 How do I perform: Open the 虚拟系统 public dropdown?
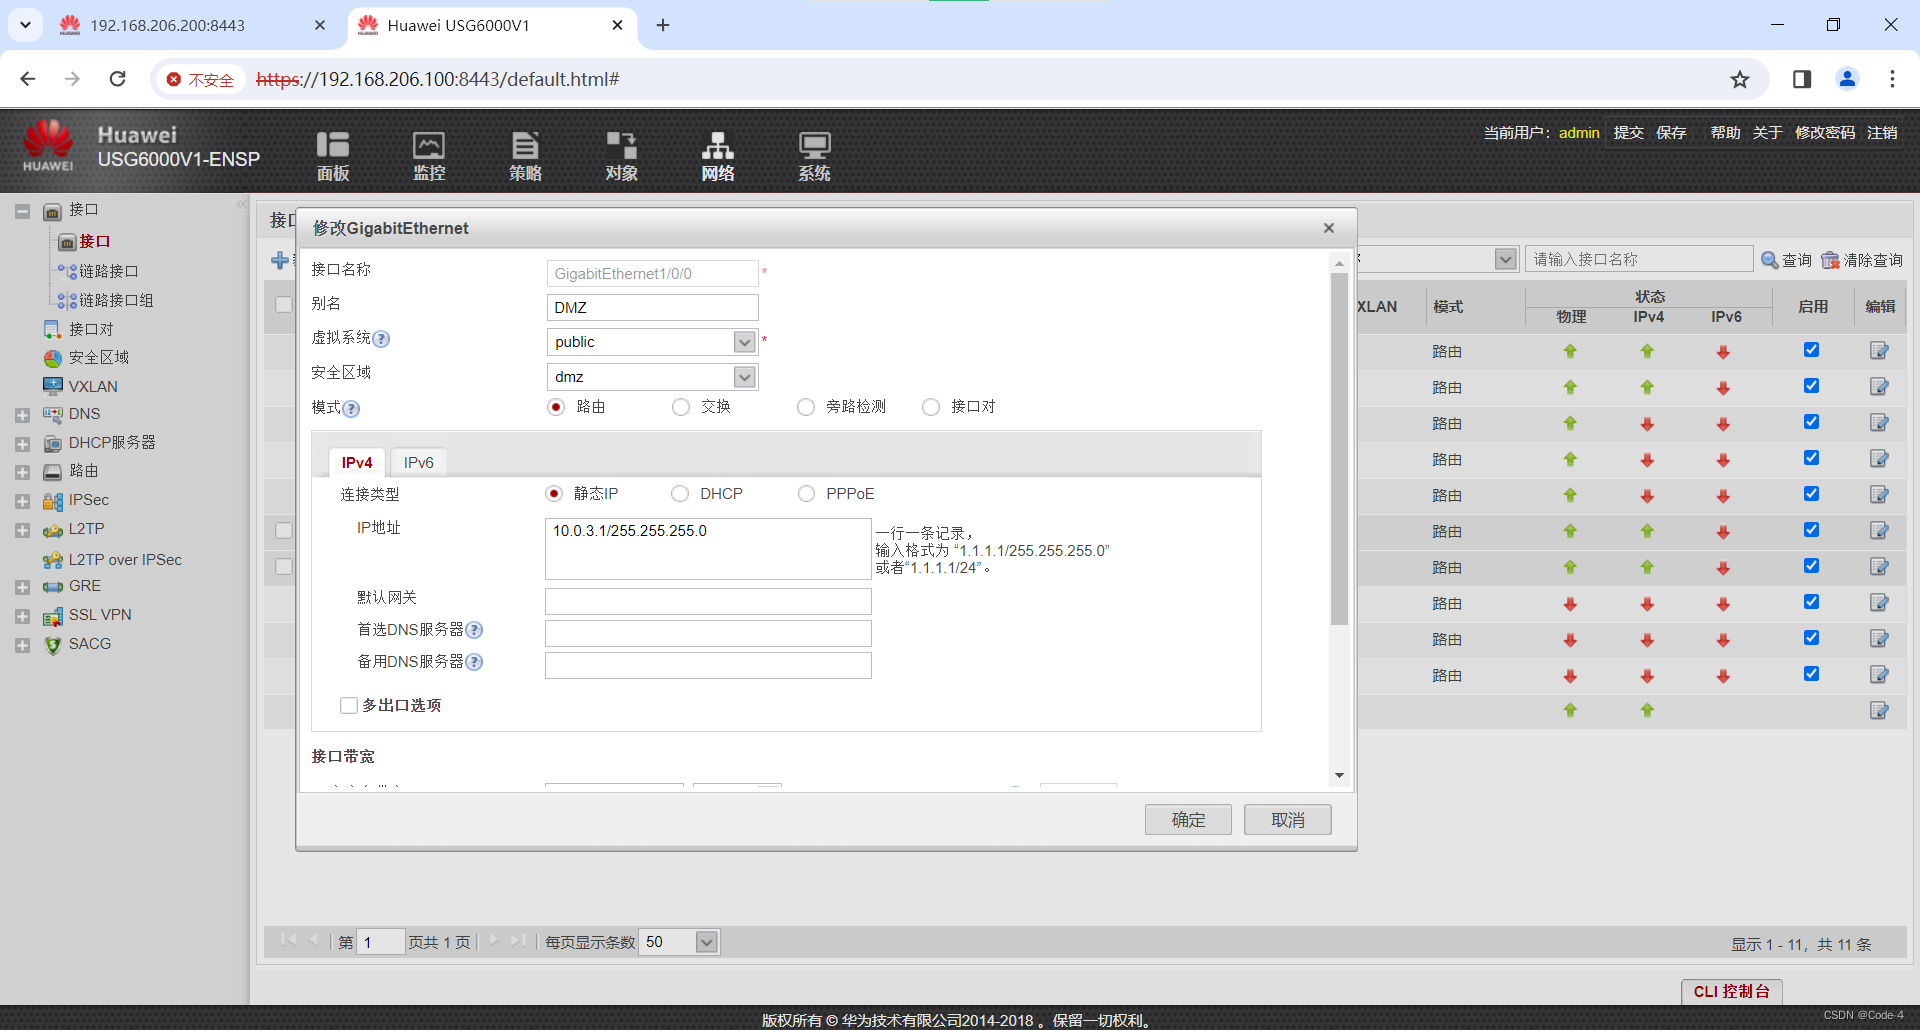pos(744,342)
